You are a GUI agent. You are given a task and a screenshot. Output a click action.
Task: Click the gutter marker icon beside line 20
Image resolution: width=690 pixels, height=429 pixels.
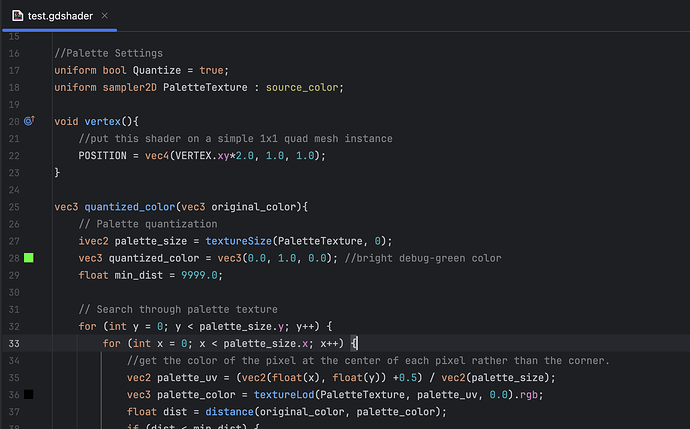click(x=29, y=121)
